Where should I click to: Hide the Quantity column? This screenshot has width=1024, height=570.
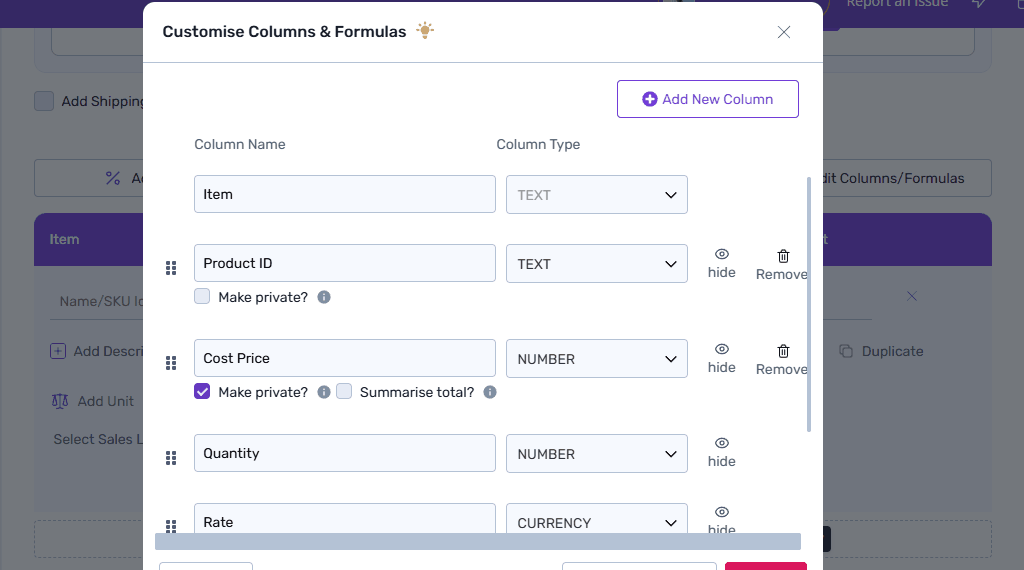pyautogui.click(x=721, y=452)
